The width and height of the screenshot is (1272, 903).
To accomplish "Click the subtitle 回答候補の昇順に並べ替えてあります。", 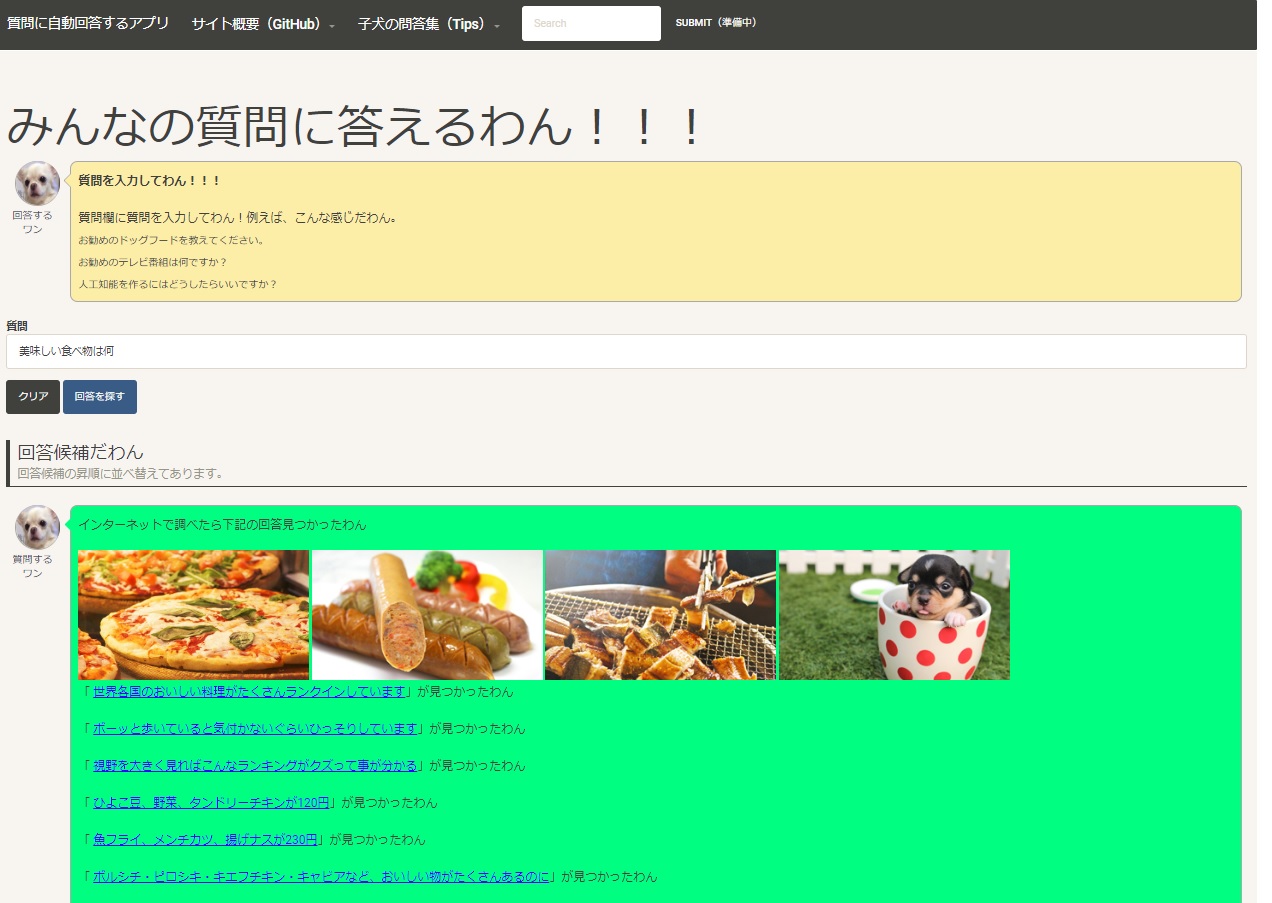I will [x=121, y=473].
